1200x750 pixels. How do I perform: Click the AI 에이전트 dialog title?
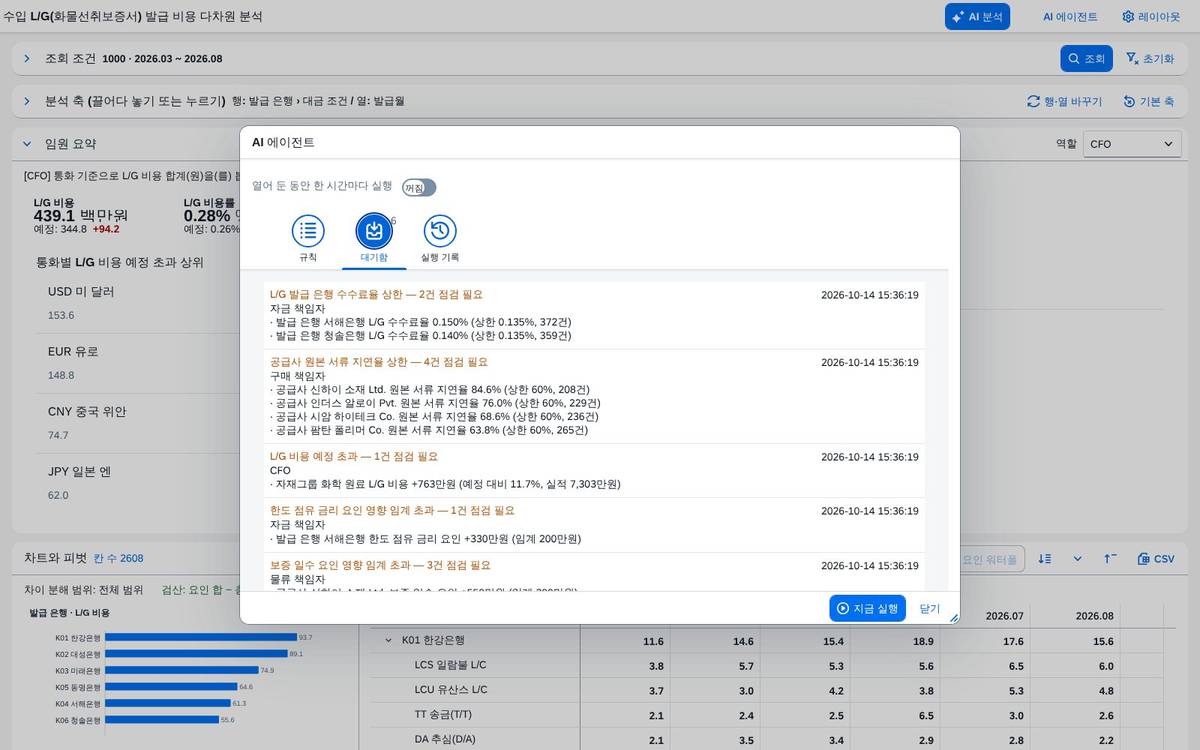point(283,142)
